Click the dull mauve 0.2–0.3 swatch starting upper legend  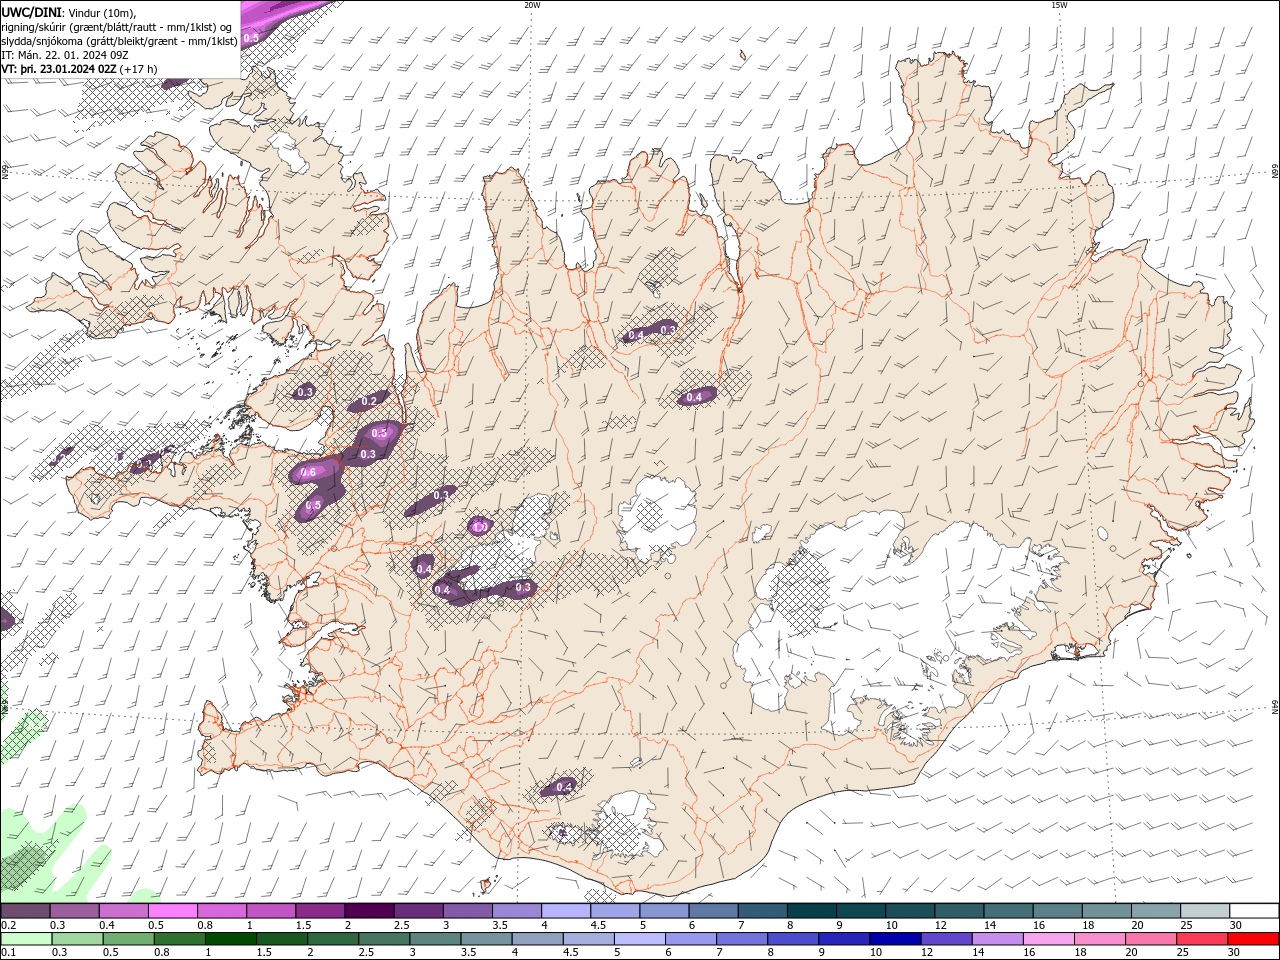pos(25,911)
